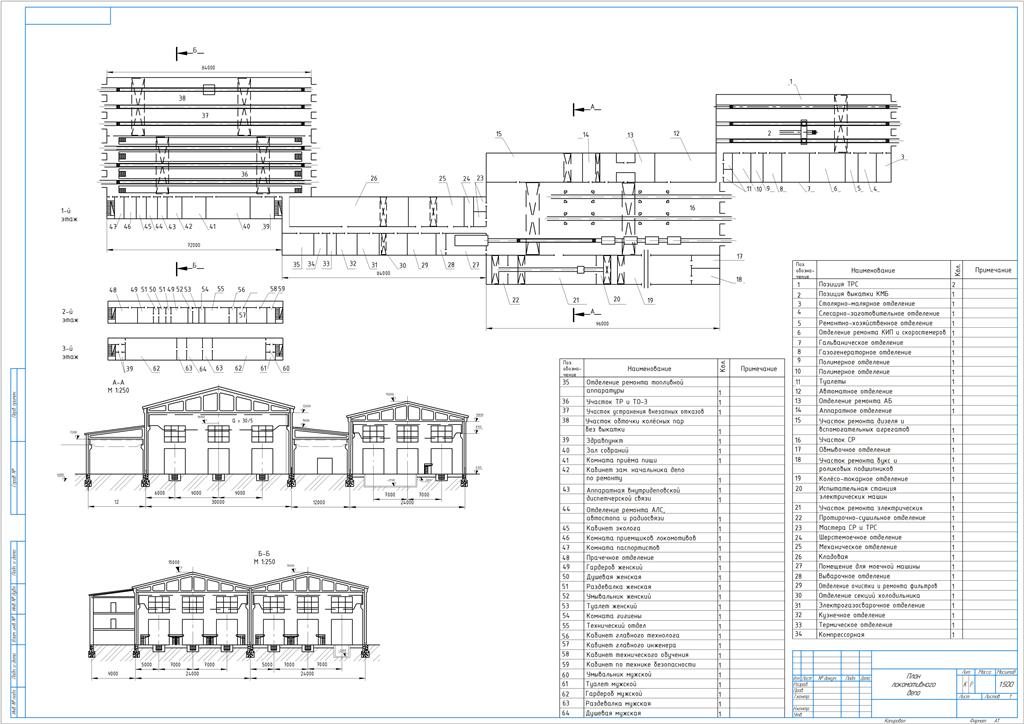Select 'Участок ТР и ТО-3' row
1024x724 pixels.
[x=672, y=401]
